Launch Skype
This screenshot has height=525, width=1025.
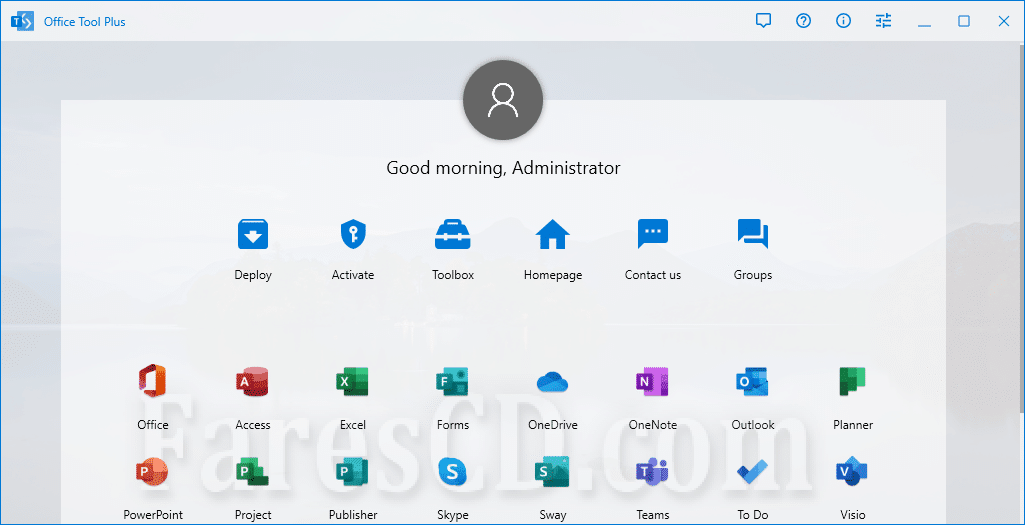coord(453,471)
